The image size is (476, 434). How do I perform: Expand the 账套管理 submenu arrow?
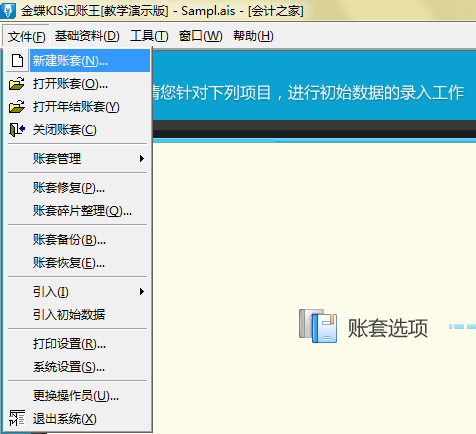142,159
